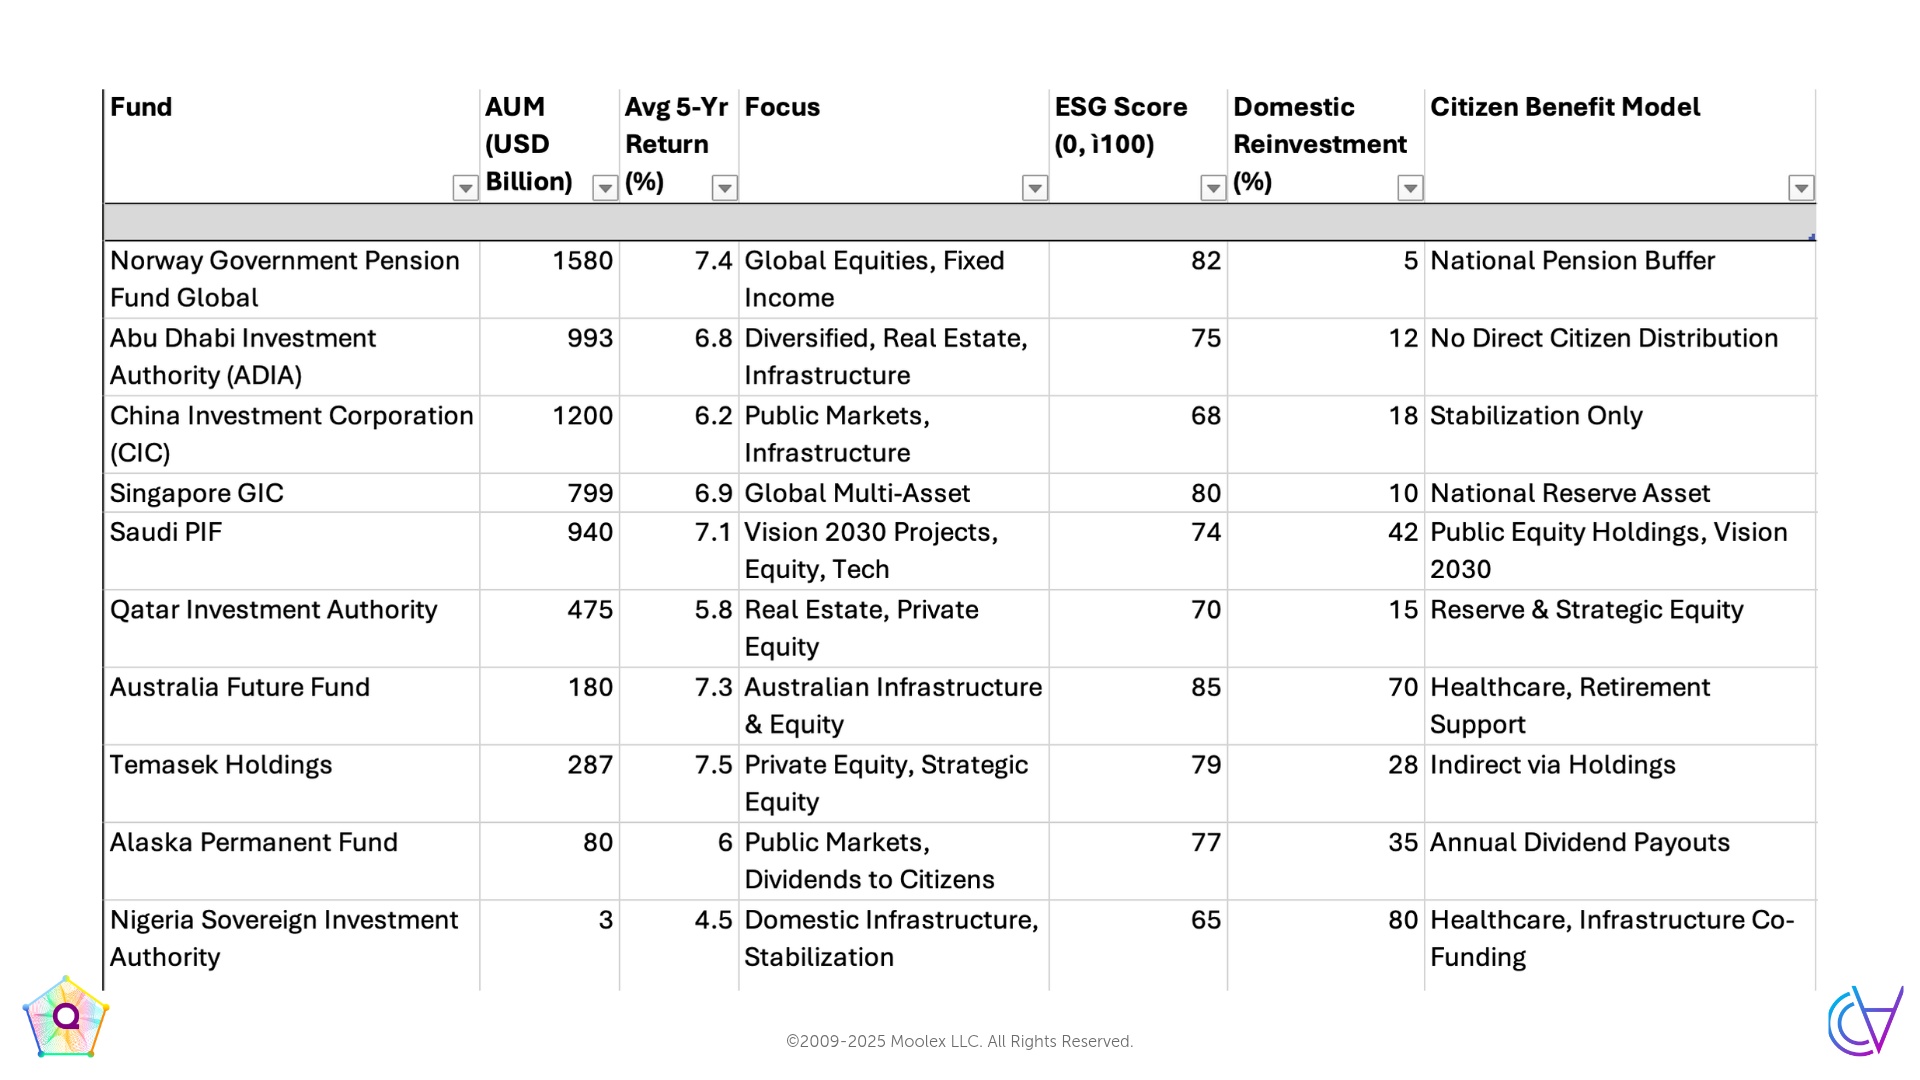The width and height of the screenshot is (1920, 1080).
Task: Click the Qatar Investment Authority ESG score 70
Action: 1205,610
